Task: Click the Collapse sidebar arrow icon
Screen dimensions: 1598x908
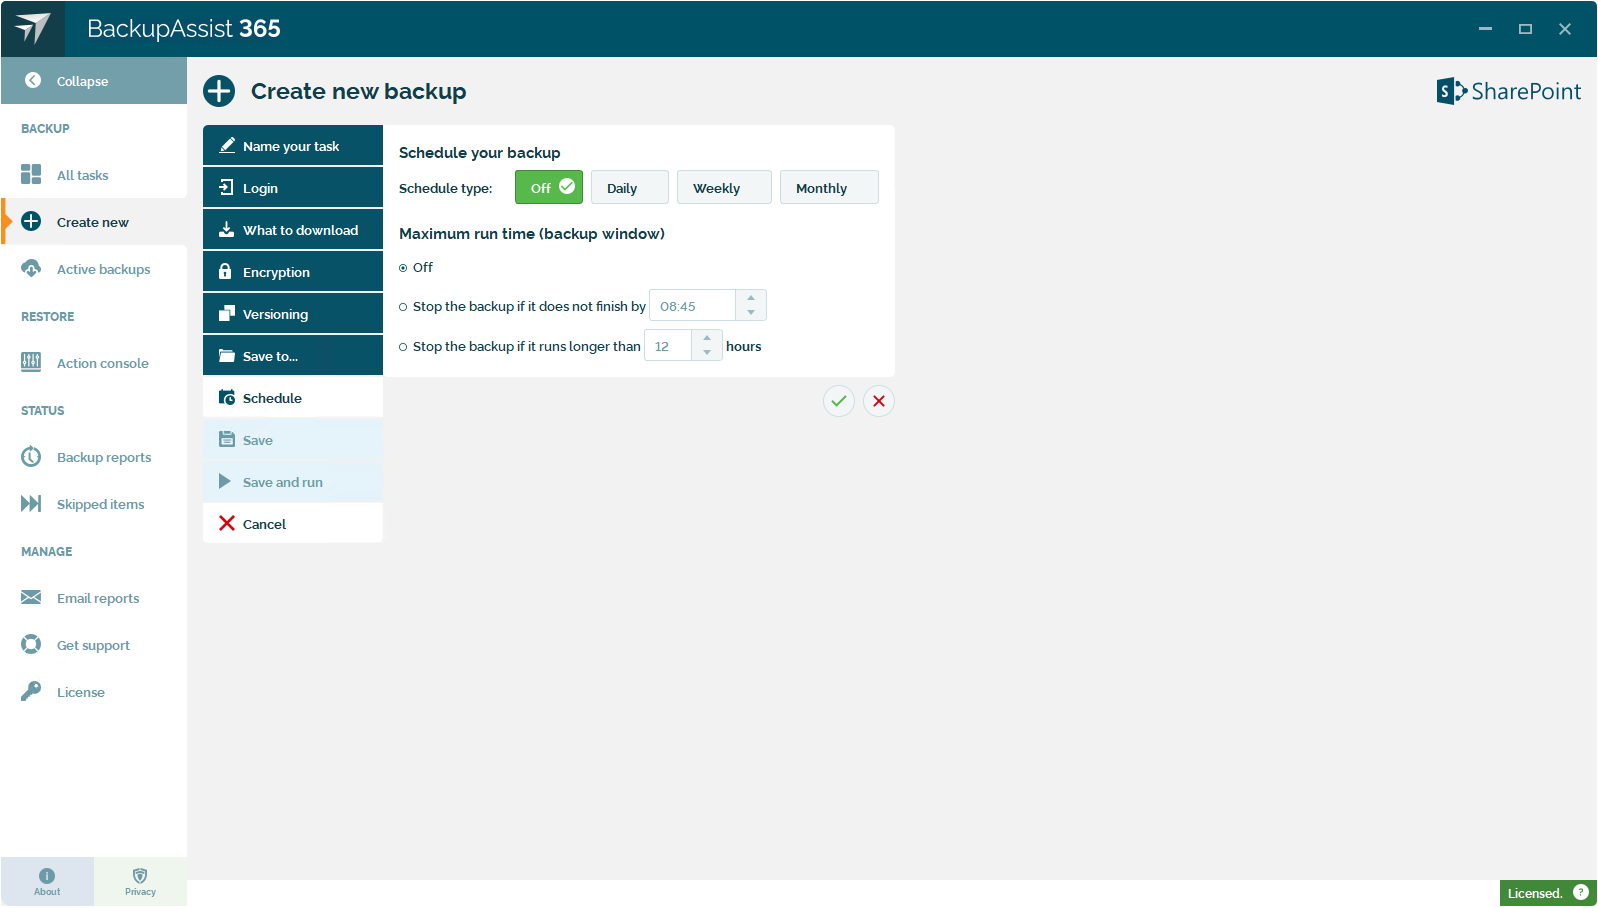Action: click(33, 80)
